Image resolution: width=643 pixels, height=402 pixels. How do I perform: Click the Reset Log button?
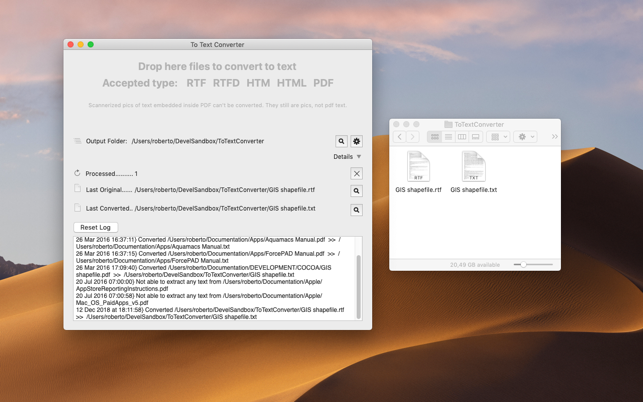[96, 227]
